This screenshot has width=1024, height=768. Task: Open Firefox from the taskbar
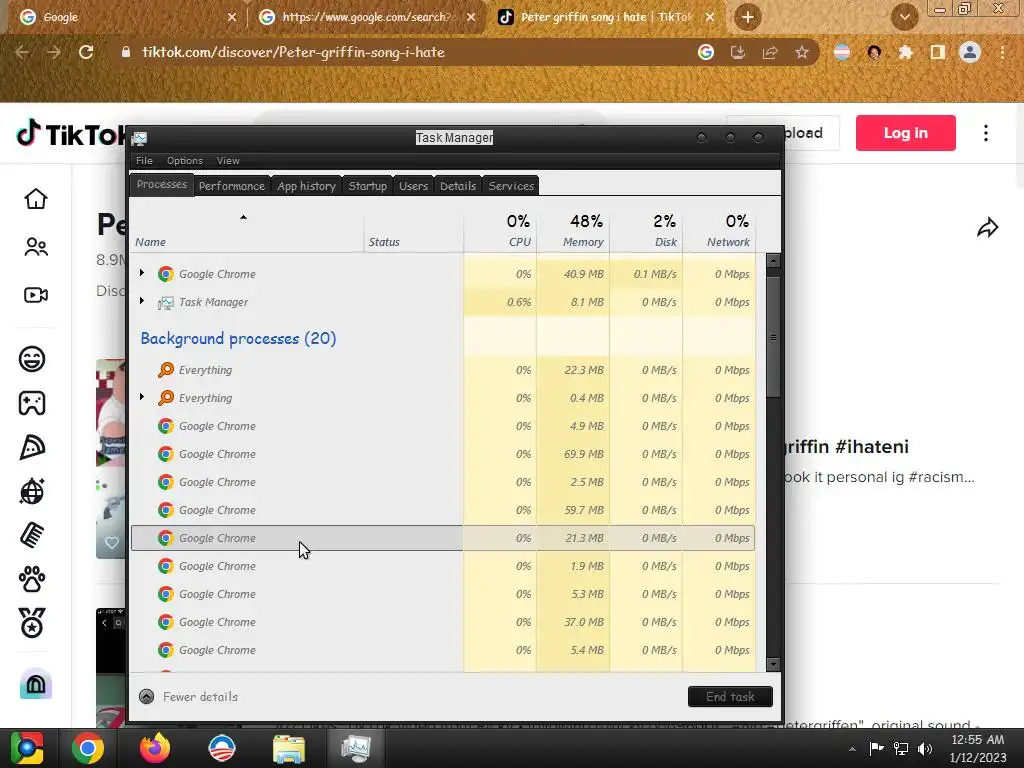coord(155,748)
